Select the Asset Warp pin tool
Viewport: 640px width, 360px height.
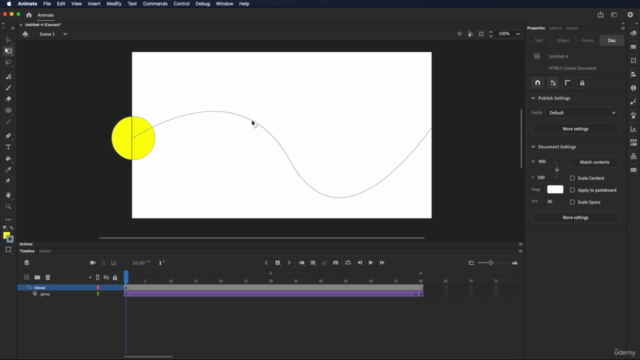[8, 181]
